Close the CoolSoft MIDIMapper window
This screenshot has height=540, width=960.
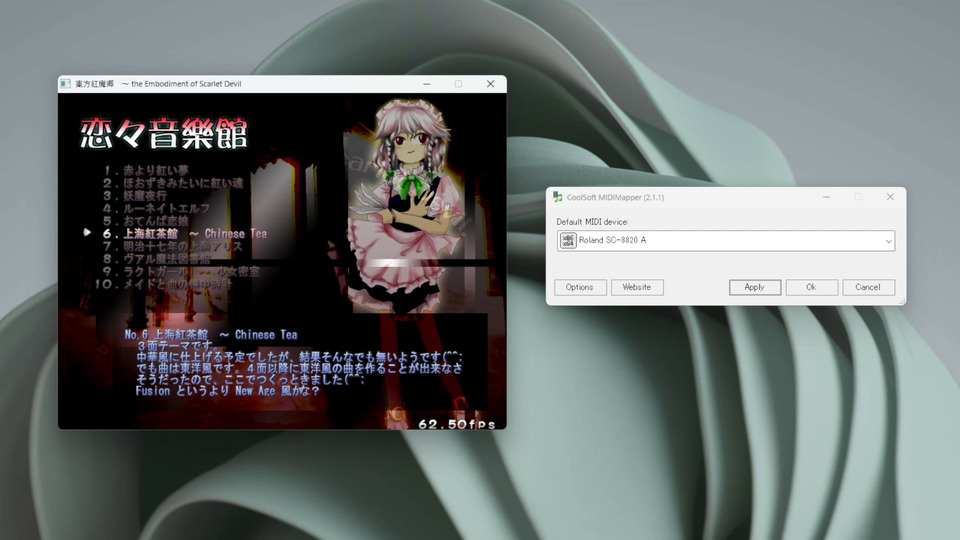point(890,197)
